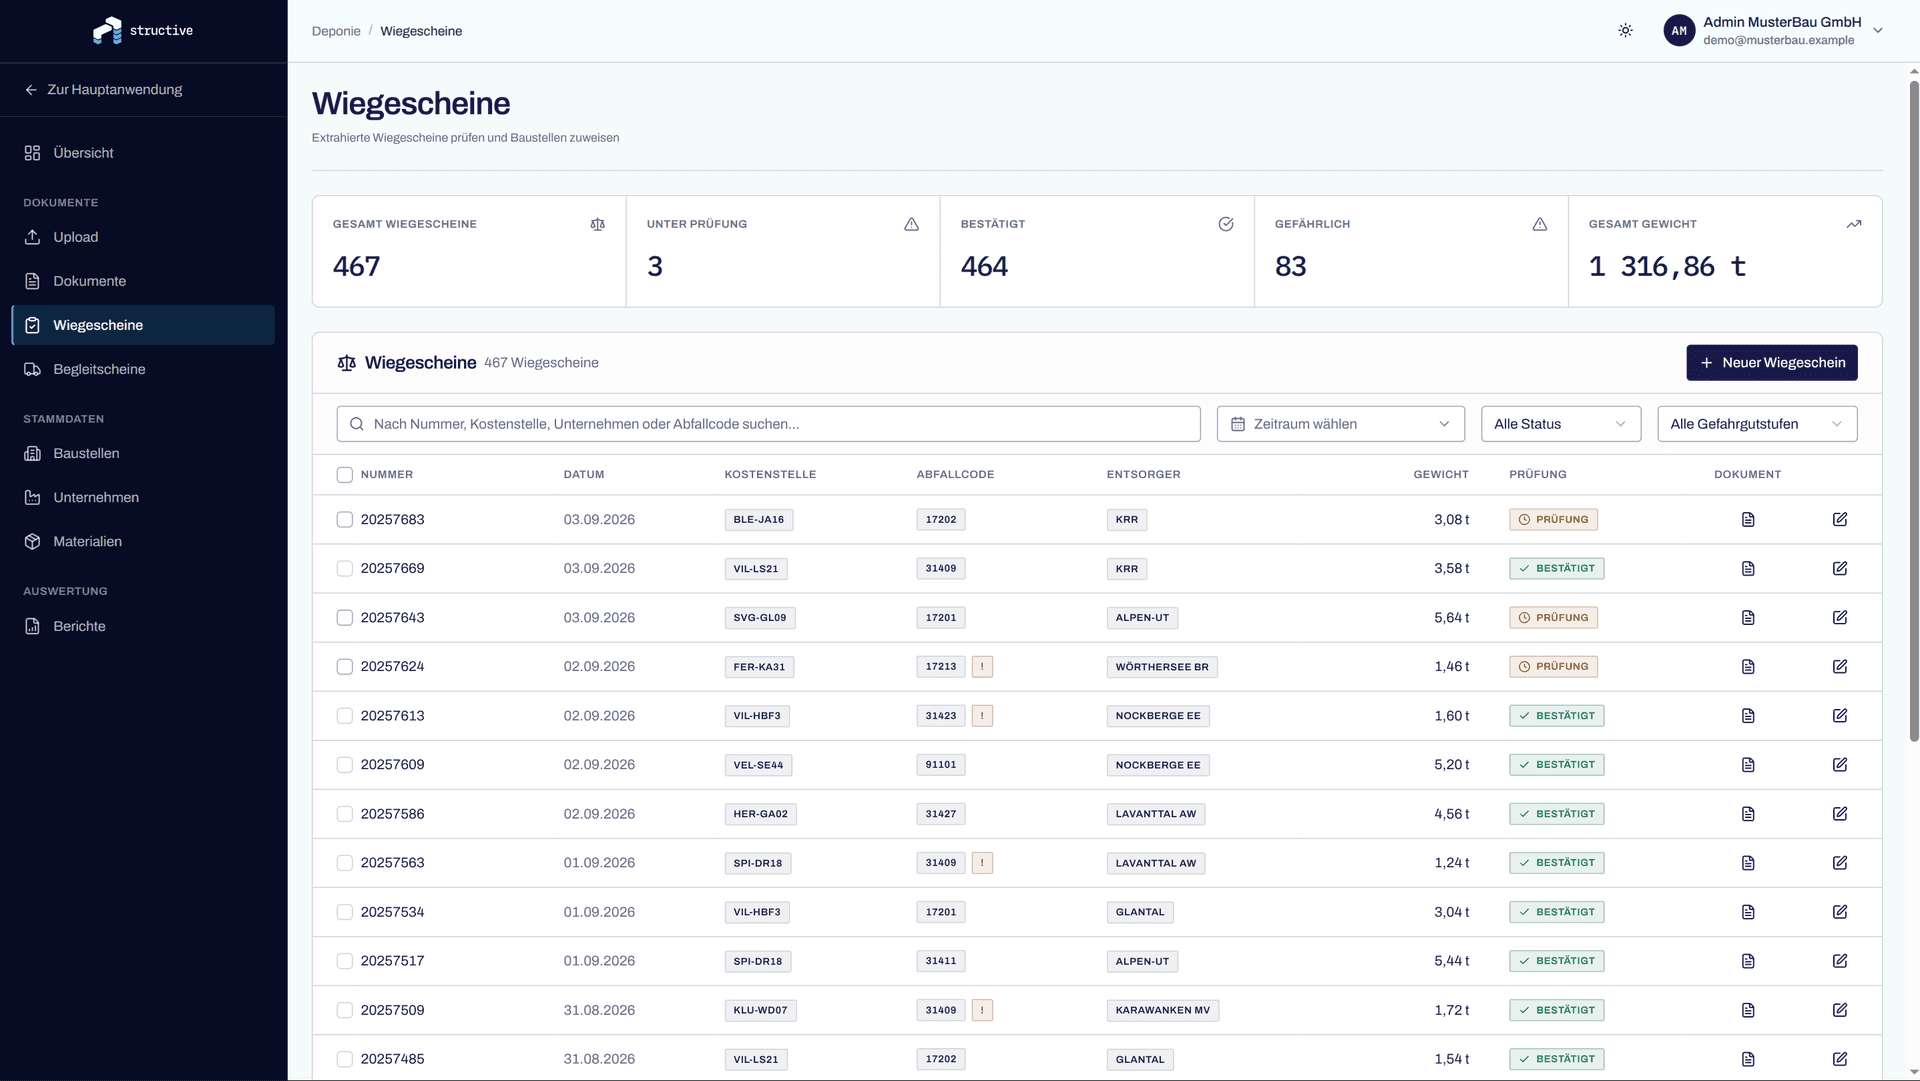This screenshot has width=1920, height=1081.
Task: Click the structive logo
Action: 143,31
